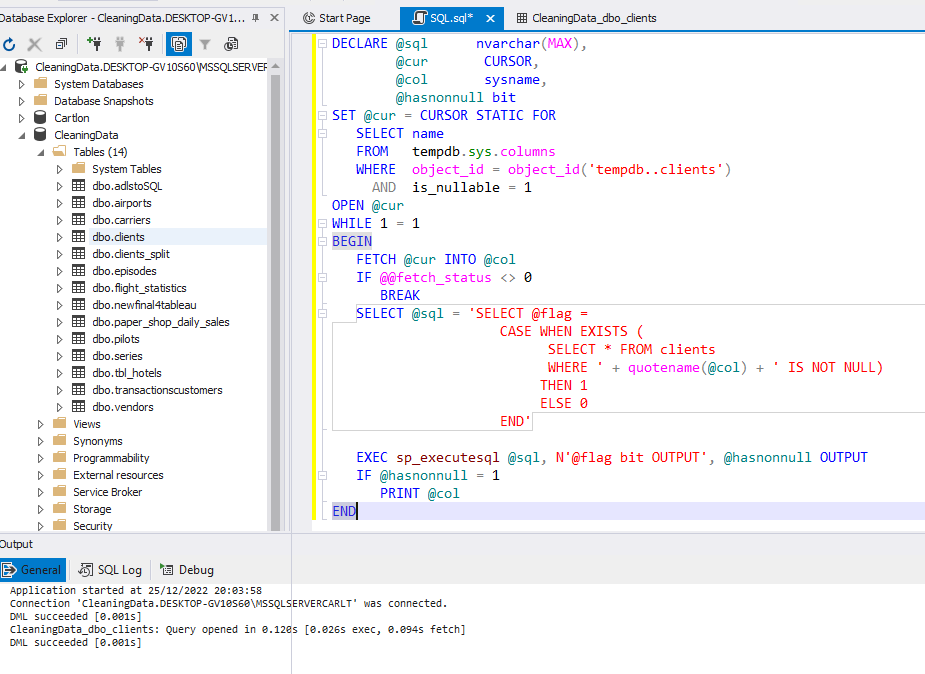Collapse all nodes in Database Explorer
The height and width of the screenshot is (674, 925).
tap(61, 44)
